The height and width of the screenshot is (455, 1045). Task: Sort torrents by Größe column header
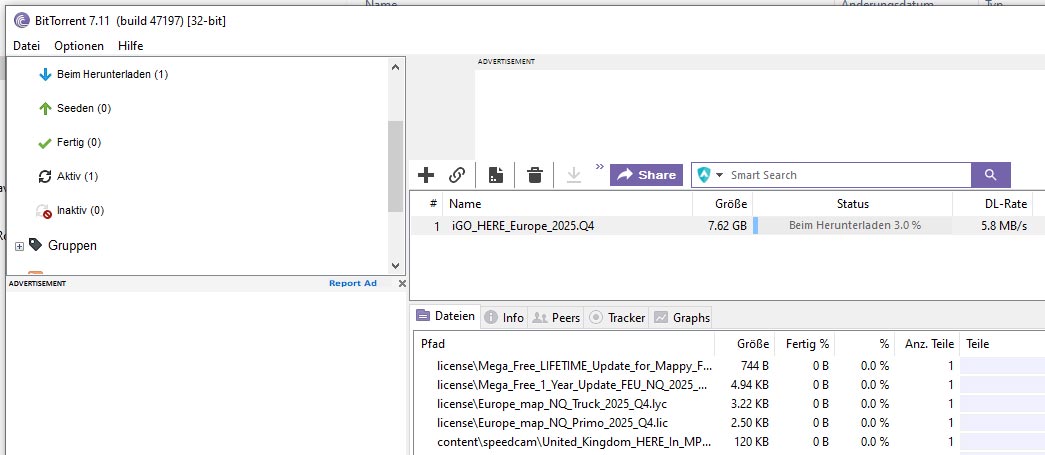(x=723, y=204)
